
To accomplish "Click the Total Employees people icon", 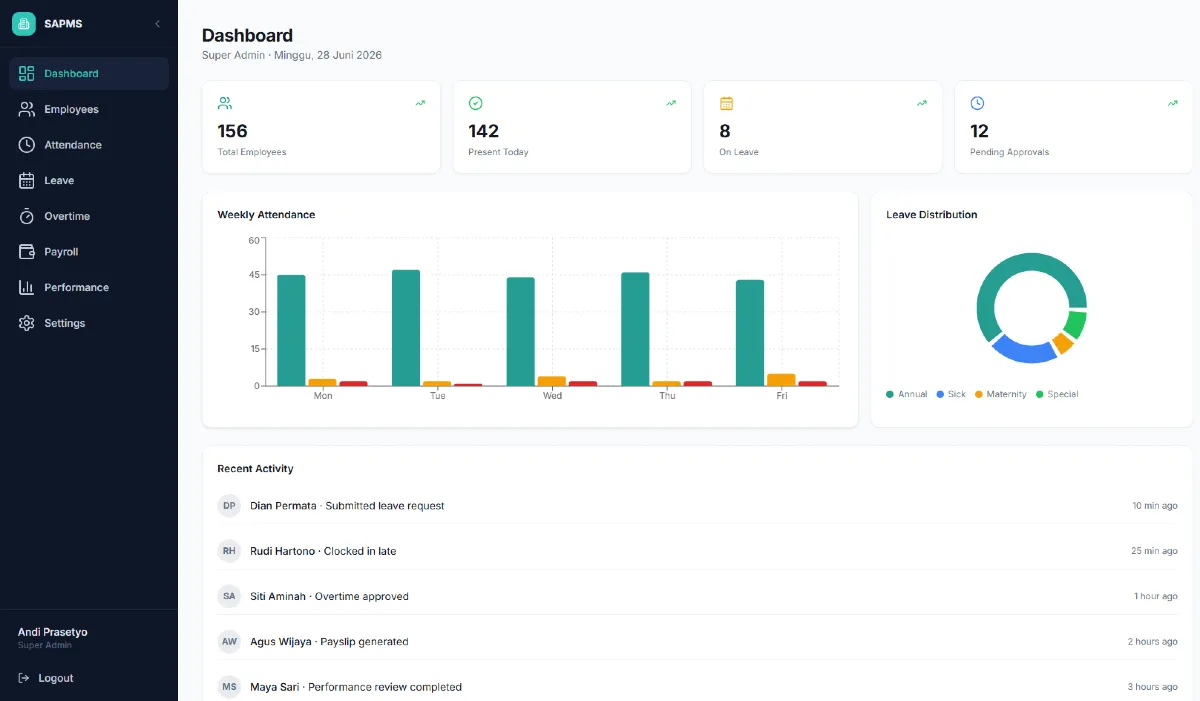I will 225,103.
